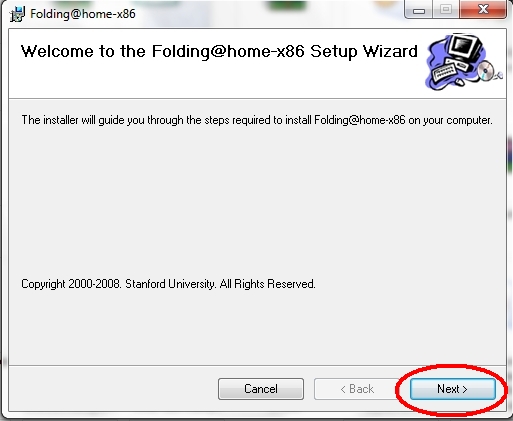Close the Folding@home-x86 setup window
Screen dimensions: 513x421
pos(482,9)
